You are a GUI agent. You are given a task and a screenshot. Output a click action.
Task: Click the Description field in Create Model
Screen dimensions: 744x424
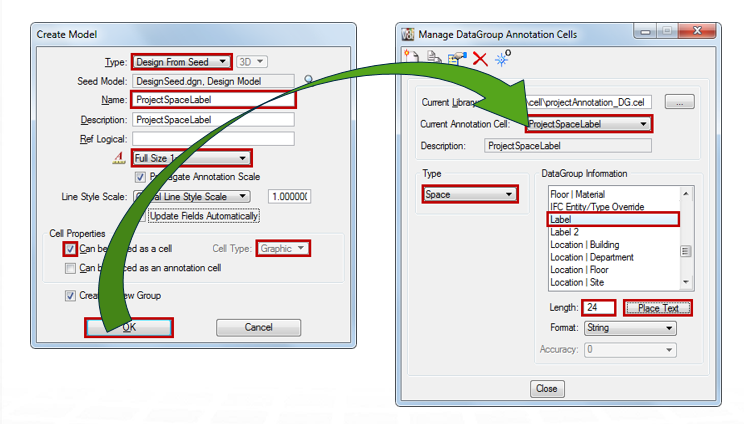tap(213, 120)
